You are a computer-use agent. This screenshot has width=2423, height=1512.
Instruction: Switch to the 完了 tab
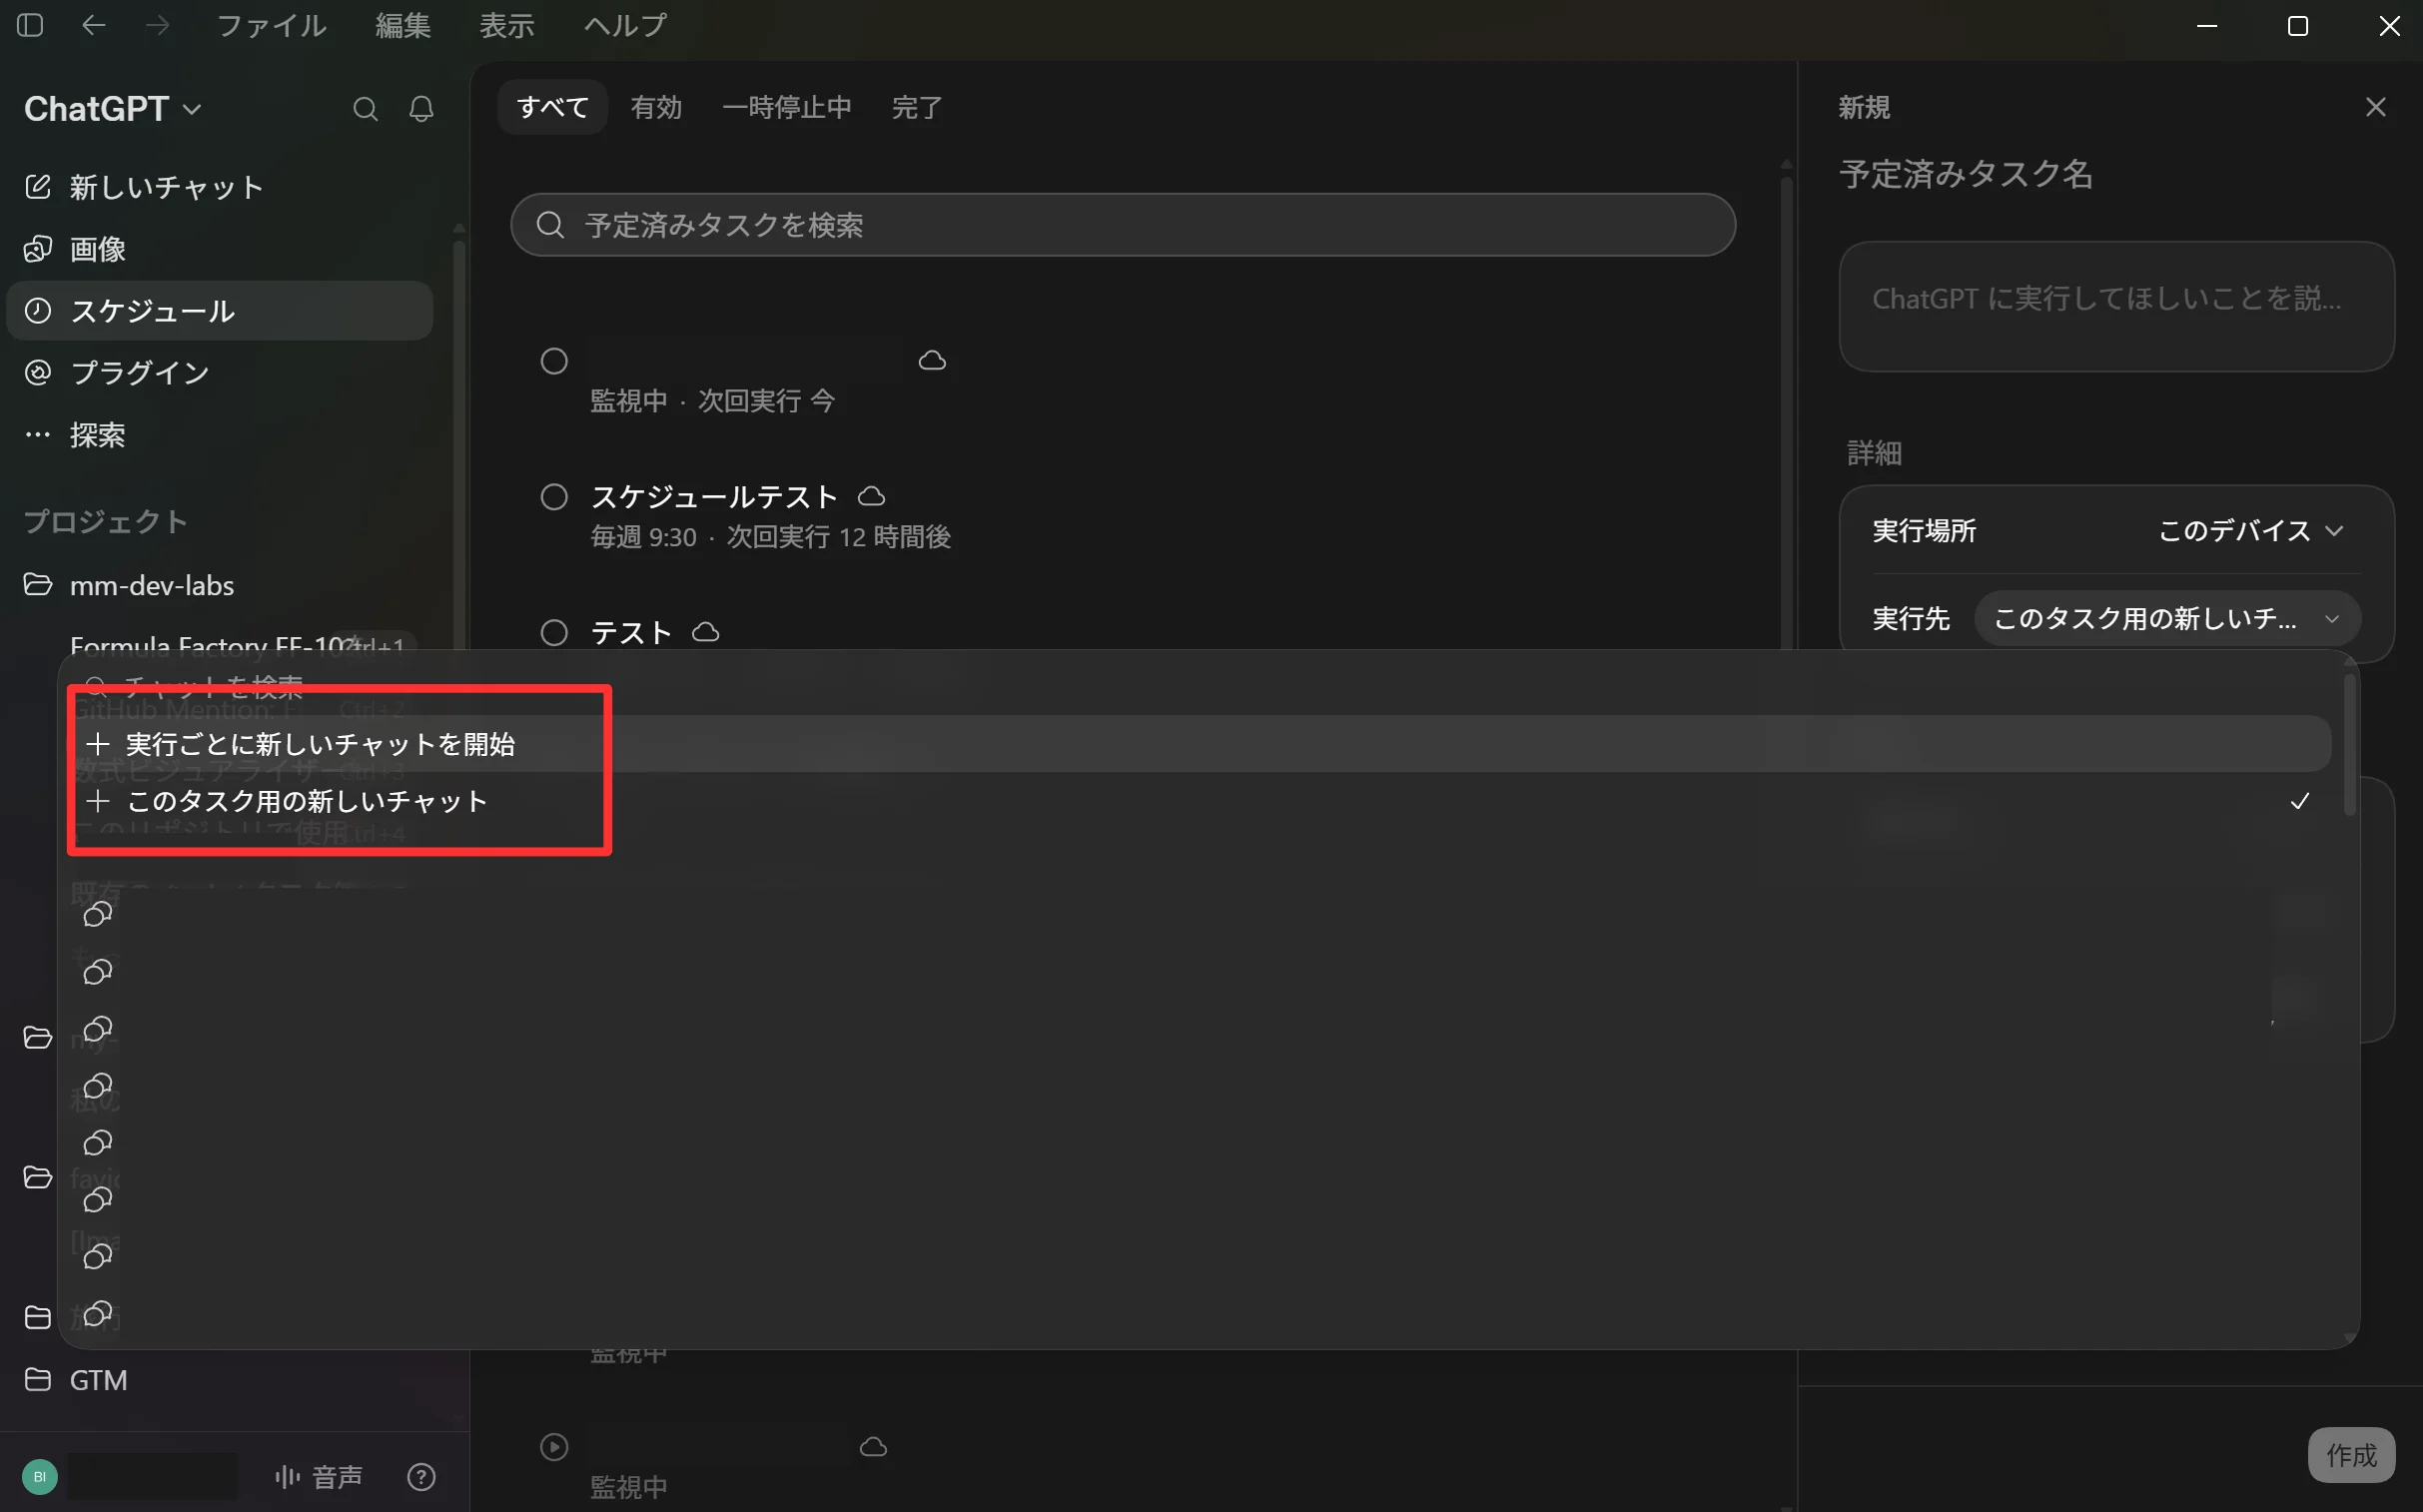point(917,107)
